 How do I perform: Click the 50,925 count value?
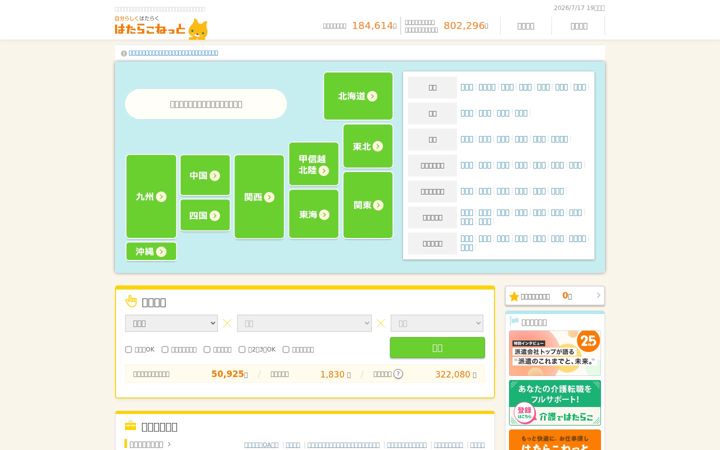click(227, 374)
